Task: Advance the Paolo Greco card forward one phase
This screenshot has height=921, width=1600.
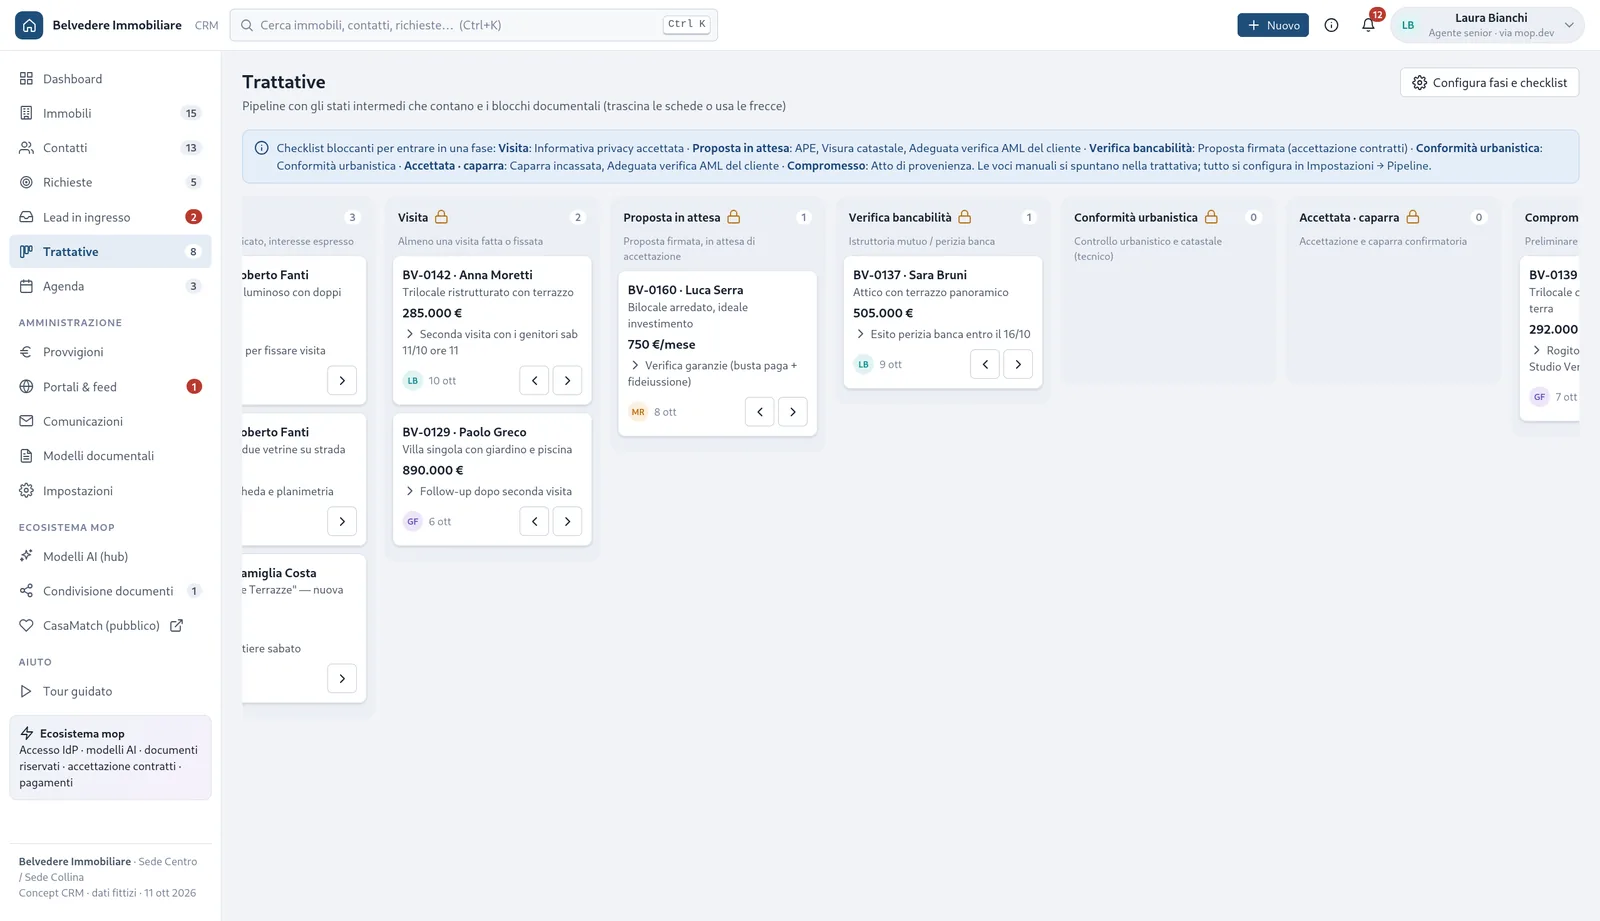Action: tap(567, 522)
